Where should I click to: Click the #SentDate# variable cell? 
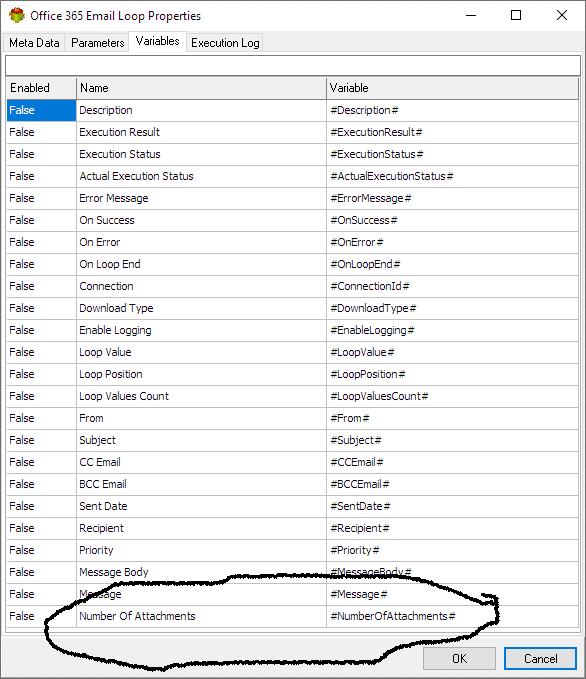tap(453, 506)
